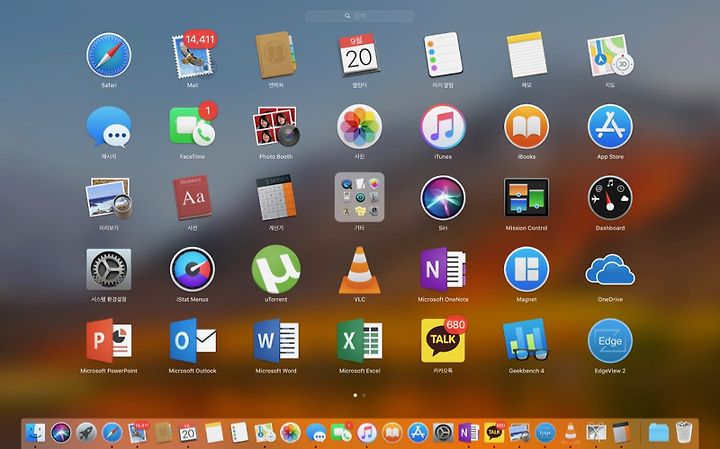Open Mission Control
Screen dimensions: 720x449
526,197
